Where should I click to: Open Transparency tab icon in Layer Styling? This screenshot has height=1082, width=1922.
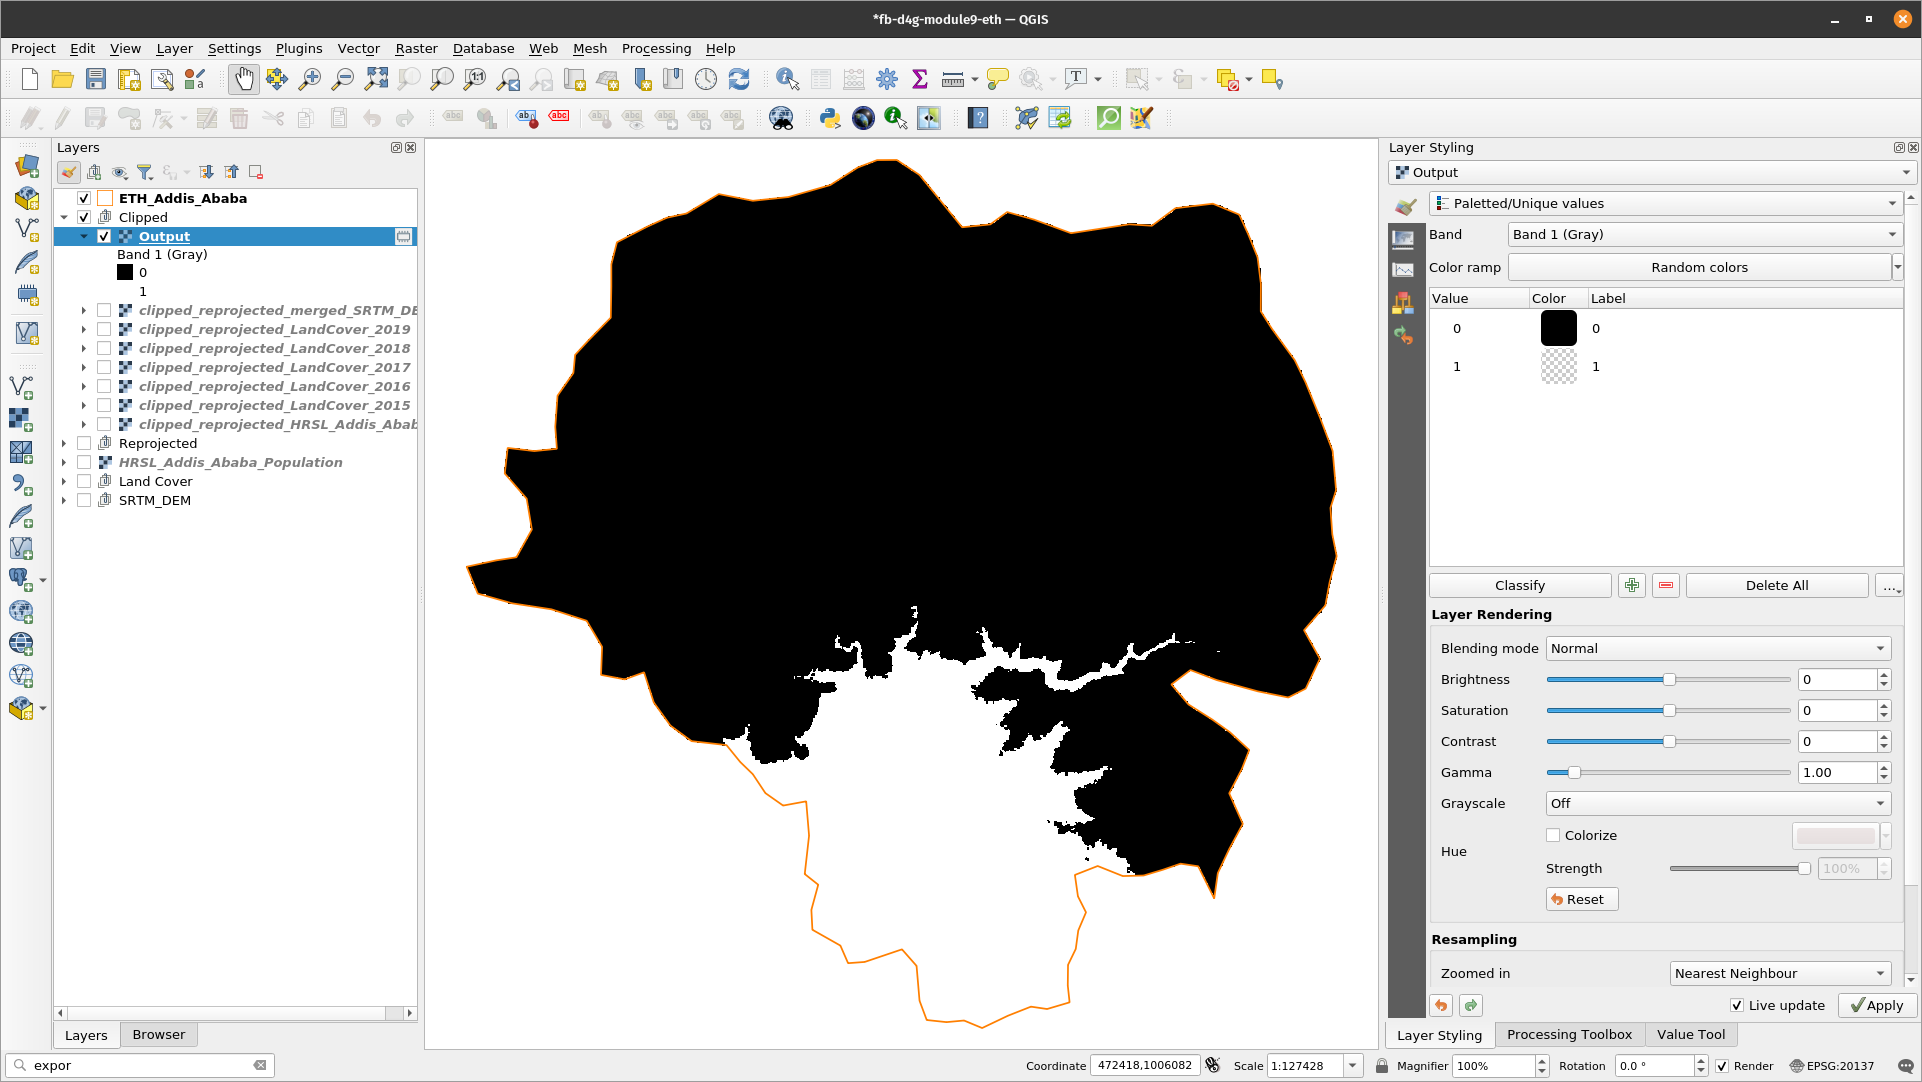tap(1403, 238)
